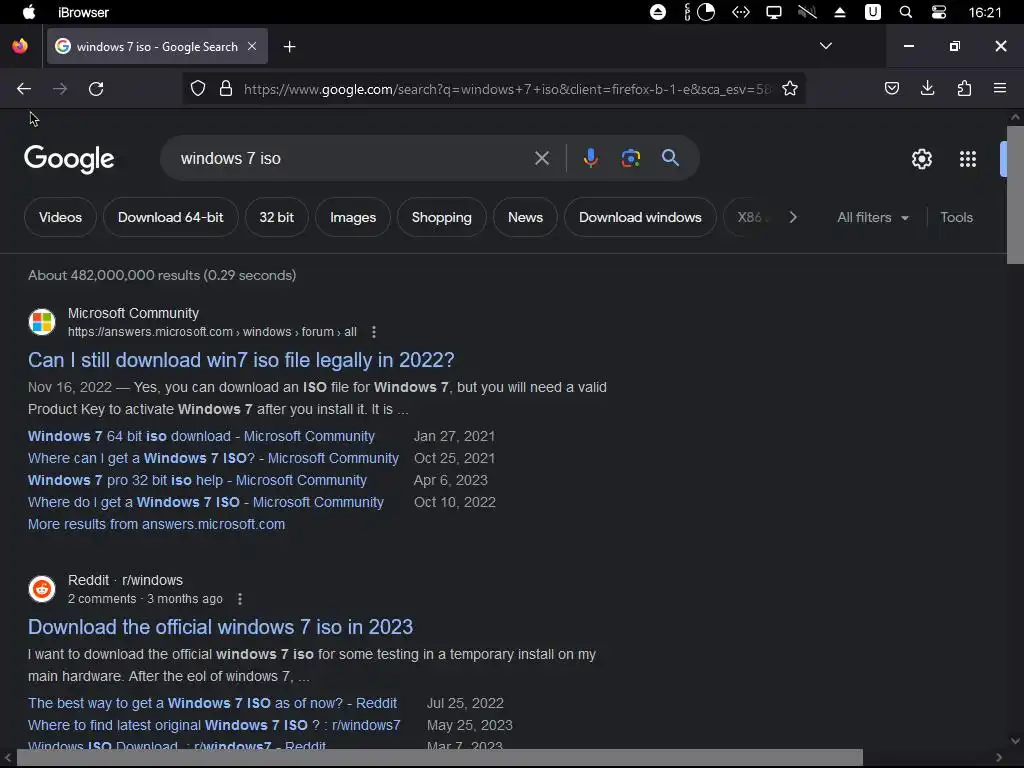Open Windows 7 64 bit iso download link
The width and height of the screenshot is (1024, 768).
pyautogui.click(x=201, y=436)
